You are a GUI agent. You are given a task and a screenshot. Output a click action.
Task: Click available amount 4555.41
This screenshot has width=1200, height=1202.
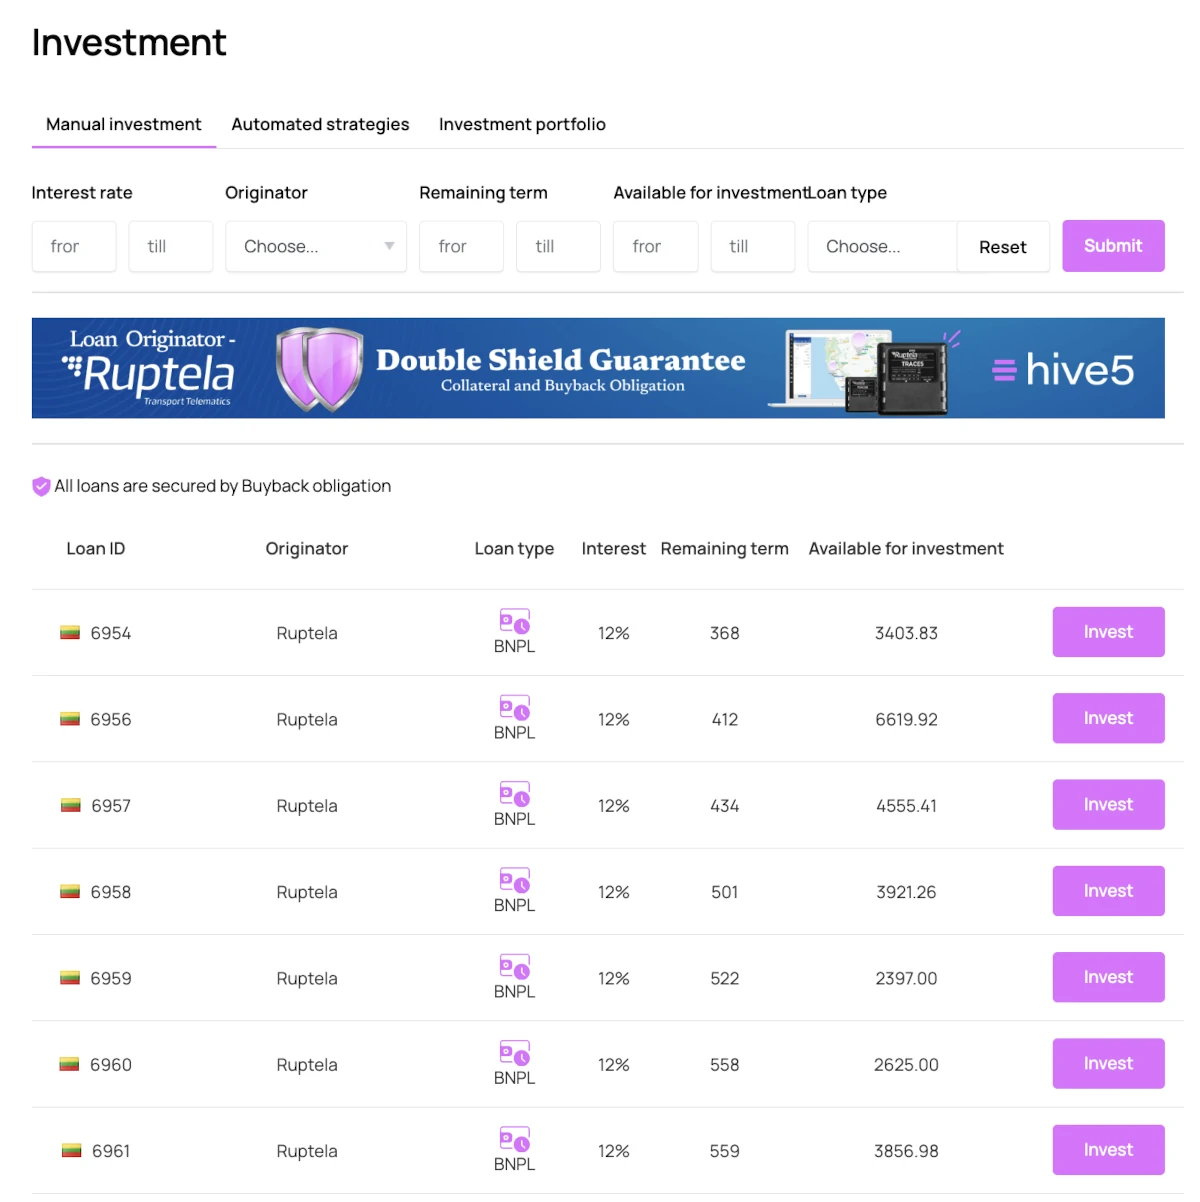coord(906,806)
